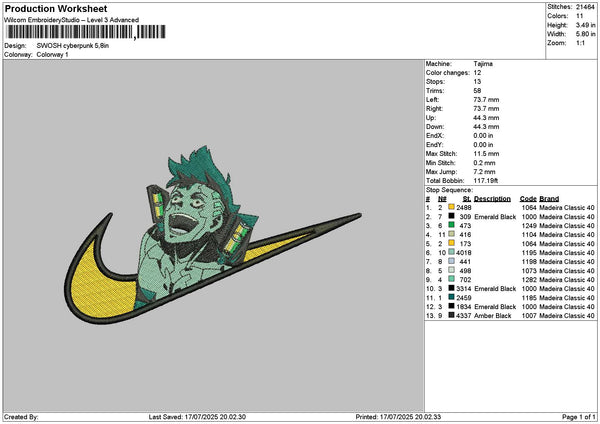Select the mint swatch in stop row 9
This screenshot has width=600, height=424.
click(x=452, y=279)
